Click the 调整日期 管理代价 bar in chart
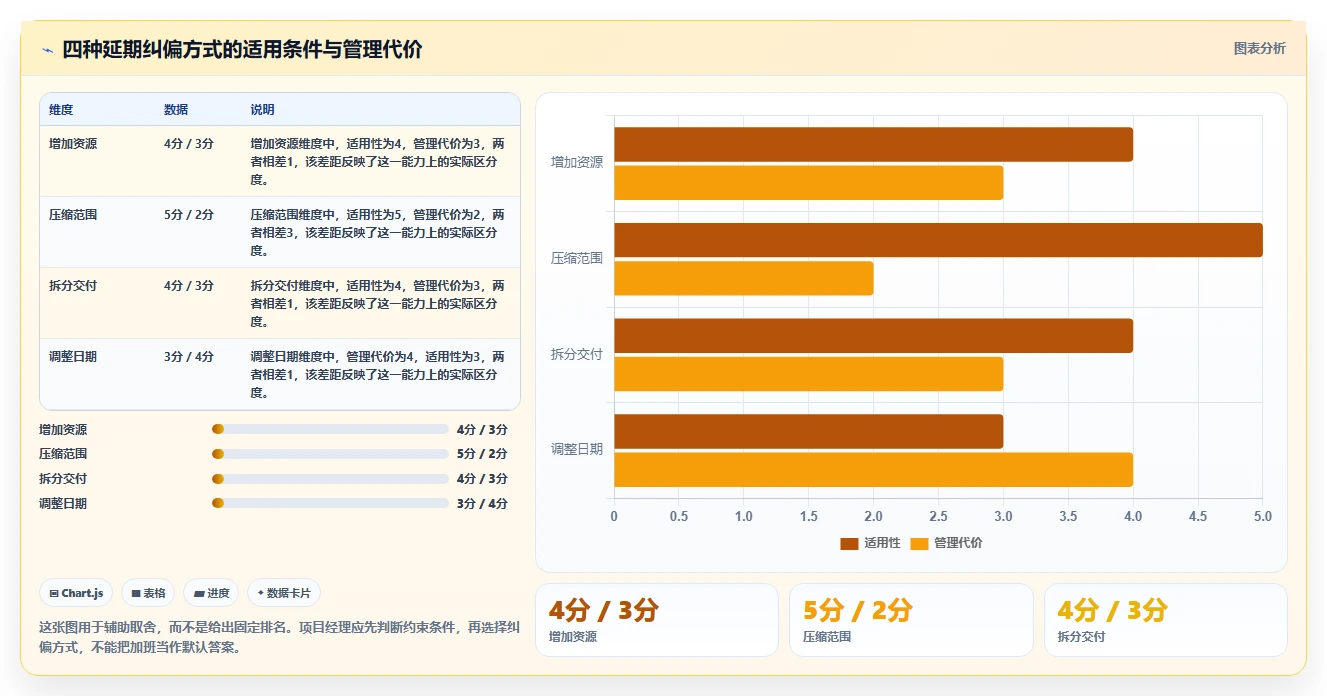 pos(873,470)
